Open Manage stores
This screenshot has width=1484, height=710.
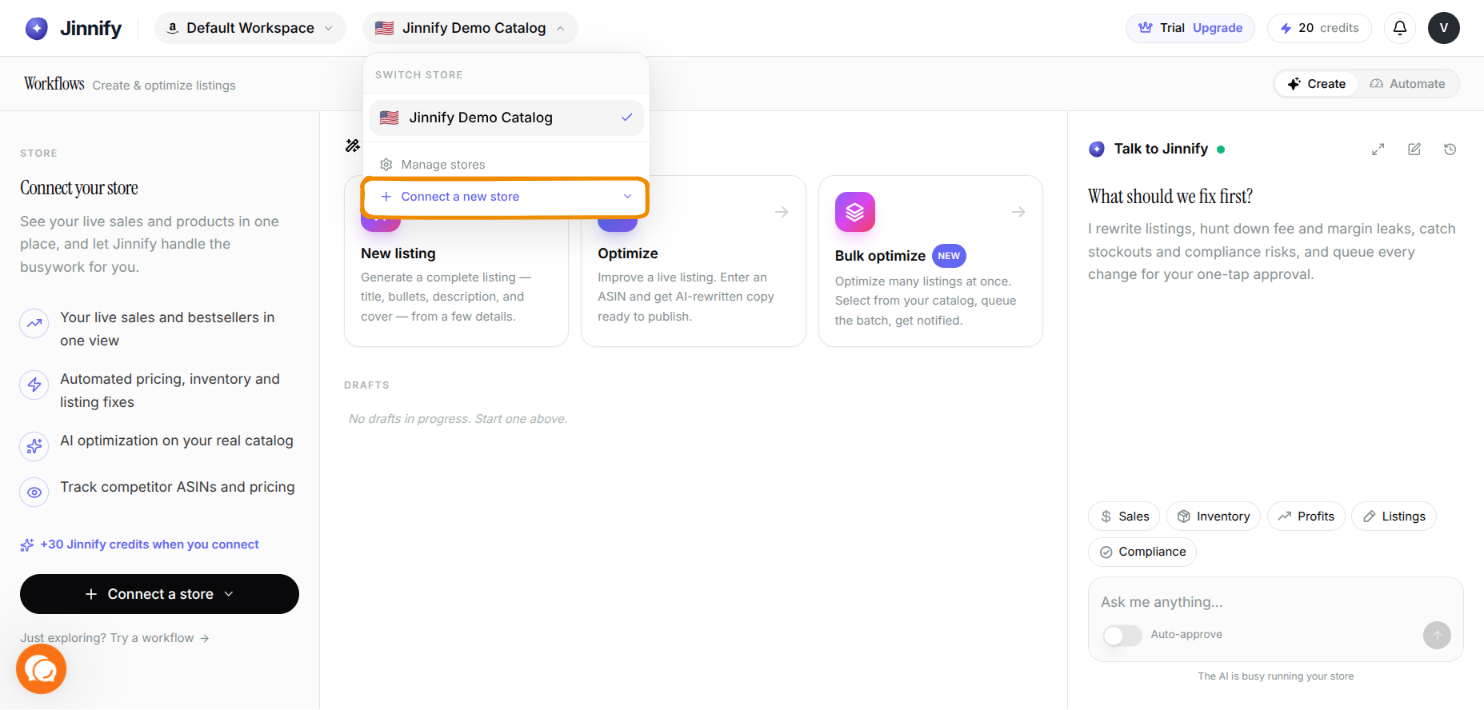[507, 164]
